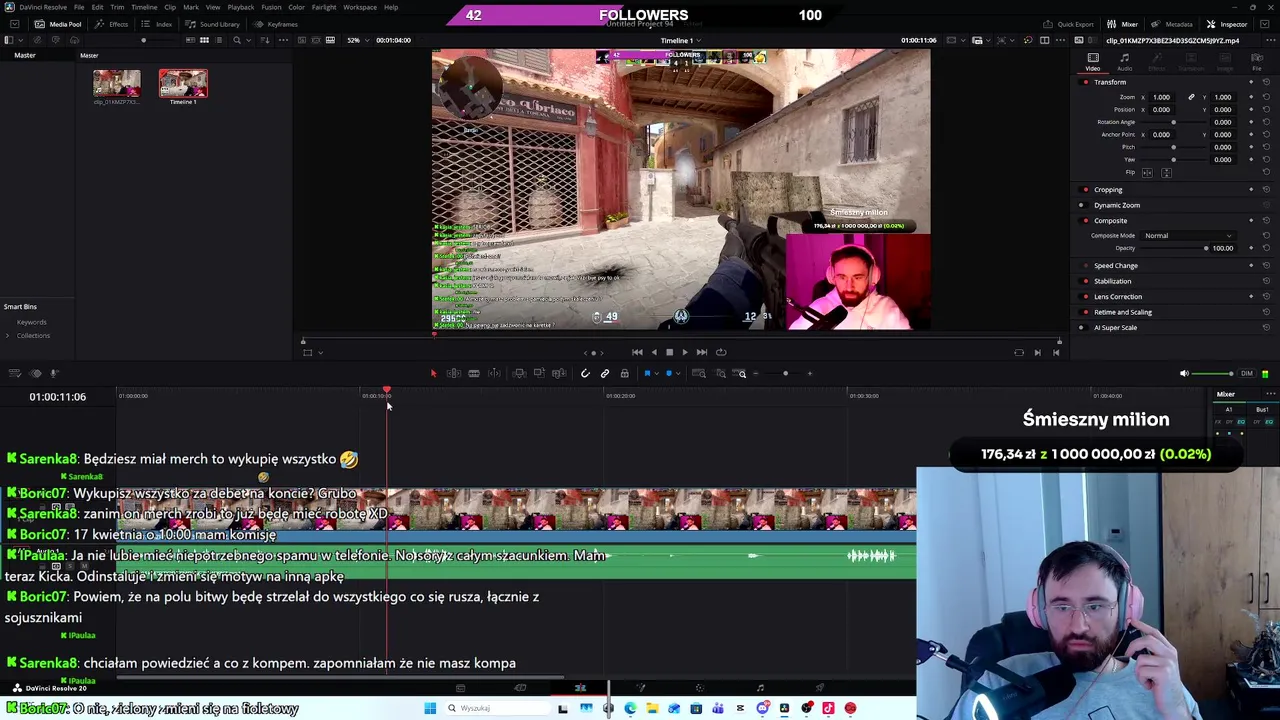Click the media pool search magnifier
This screenshot has height=720, width=1280.
click(x=237, y=40)
